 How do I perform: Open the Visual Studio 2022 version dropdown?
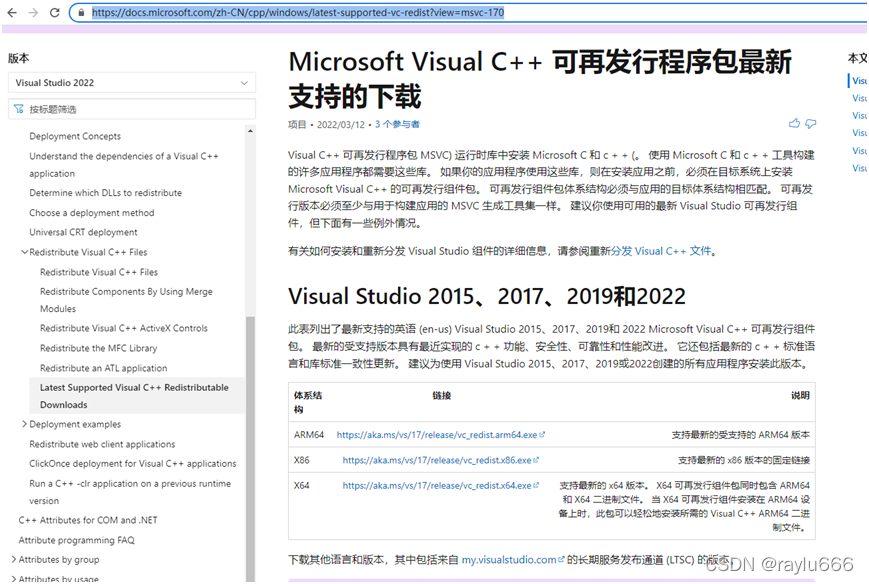coord(132,83)
